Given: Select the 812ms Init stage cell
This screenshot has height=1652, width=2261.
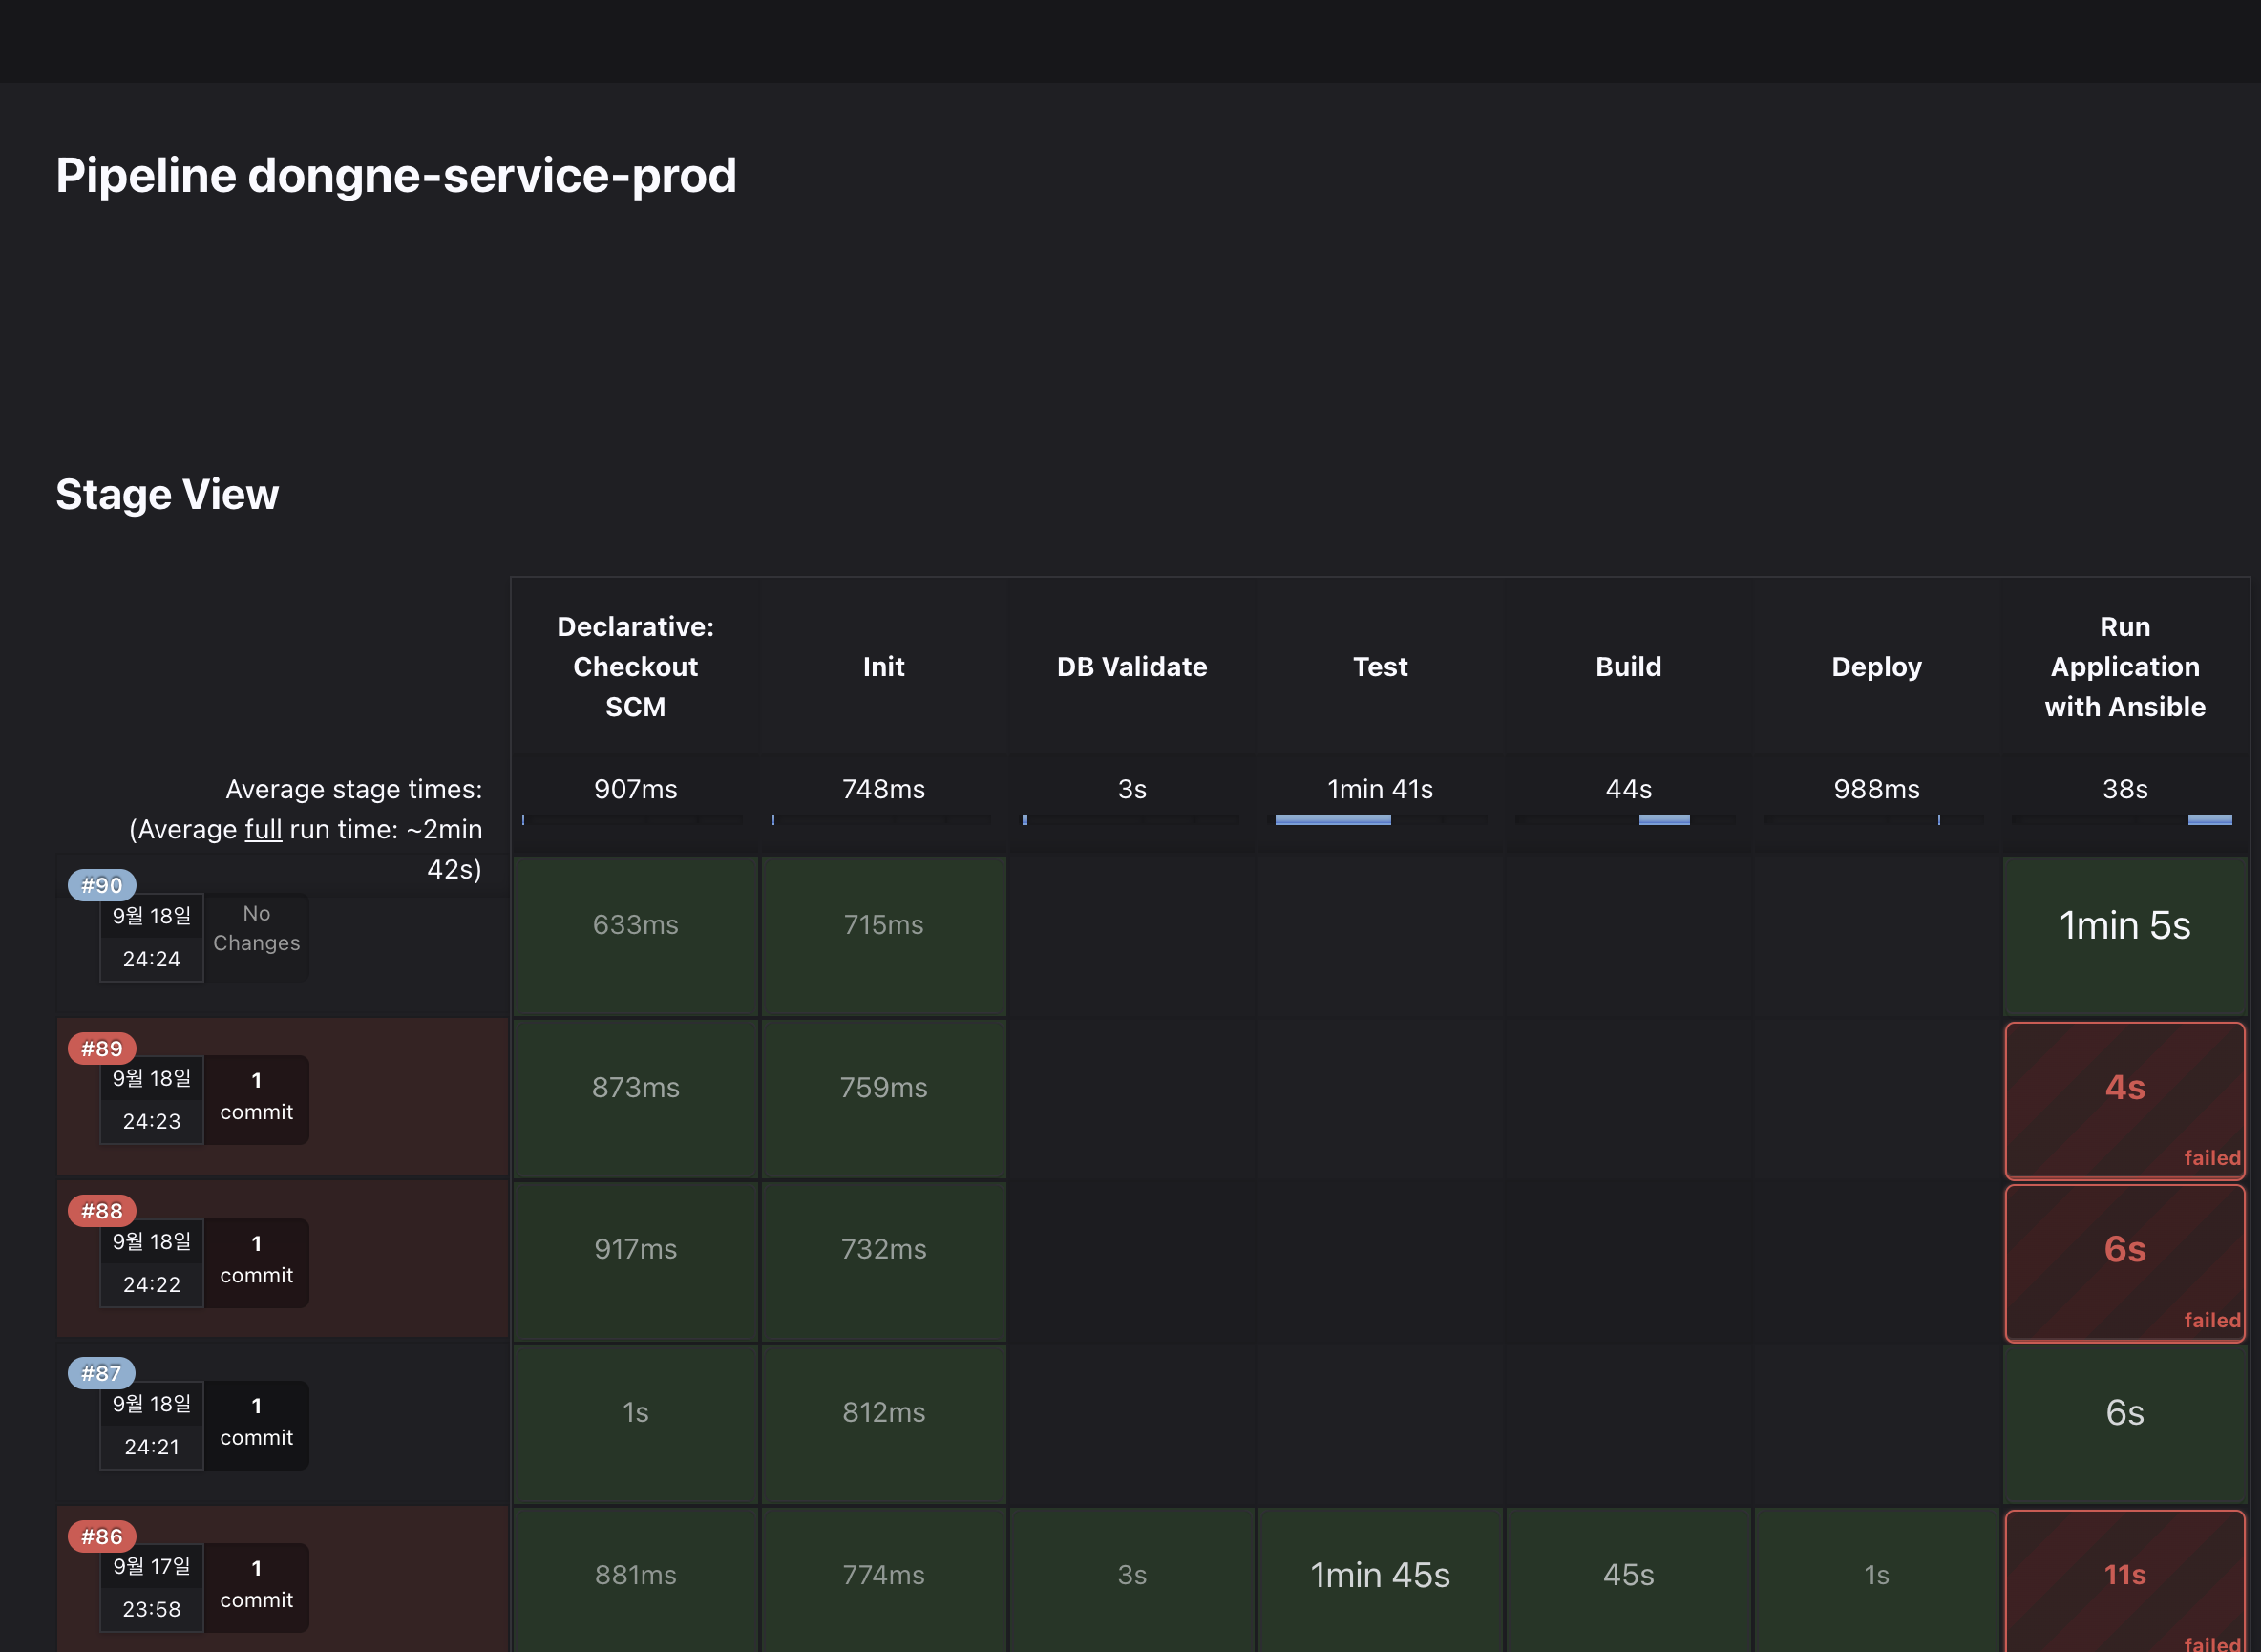Looking at the screenshot, I should 883,1421.
